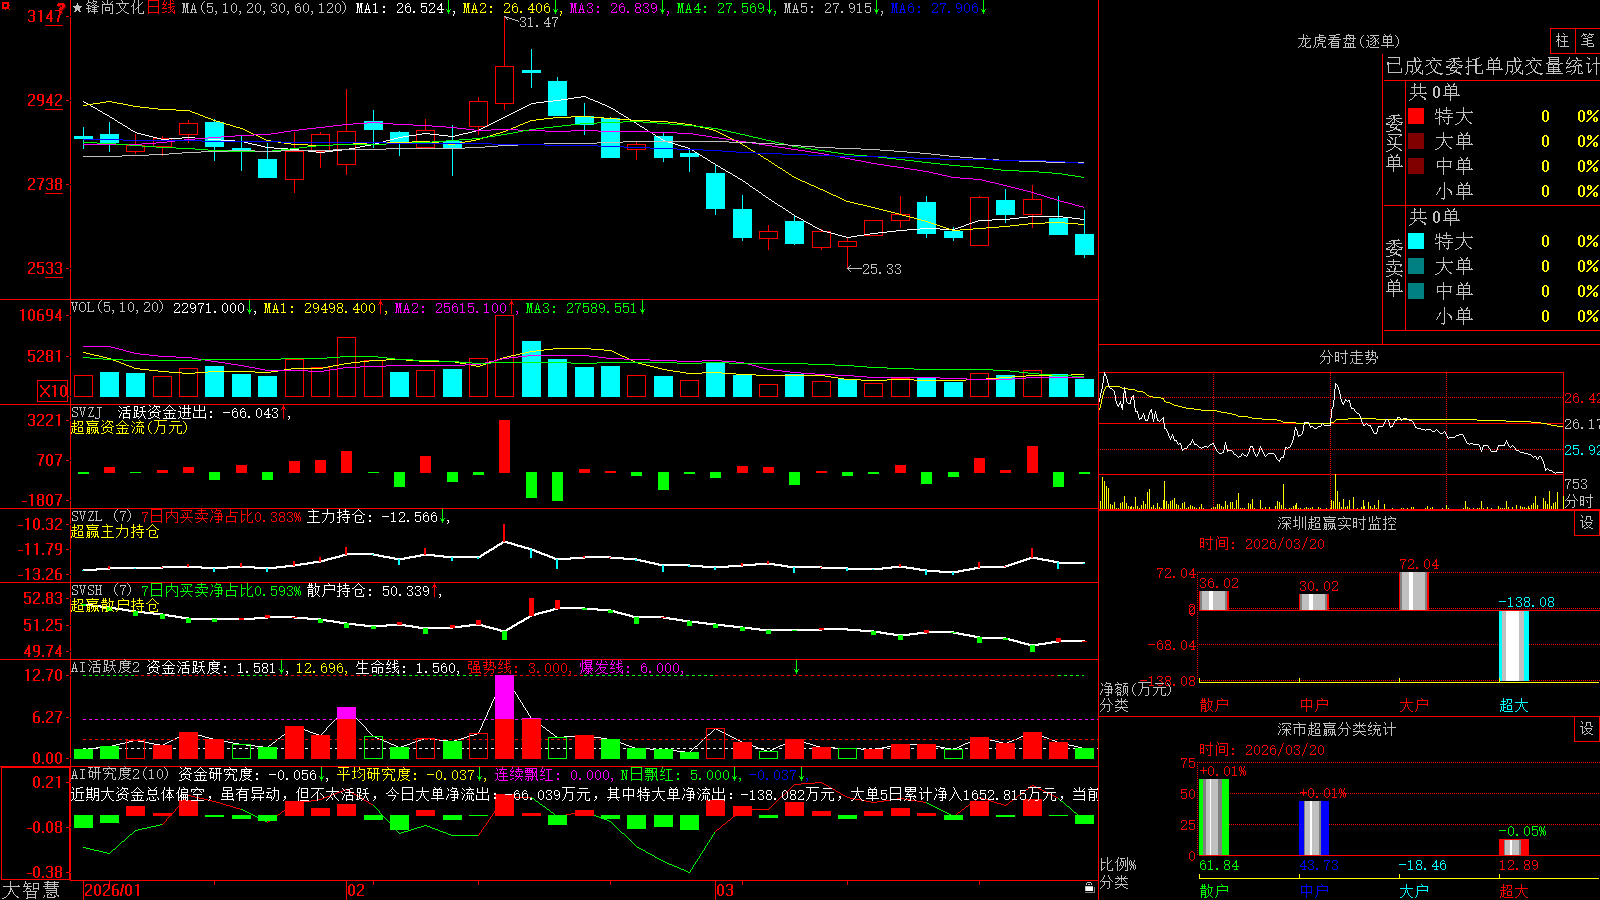Open 设 settings for 深圳超赢实时监控
This screenshot has width=1600, height=900.
1587,523
